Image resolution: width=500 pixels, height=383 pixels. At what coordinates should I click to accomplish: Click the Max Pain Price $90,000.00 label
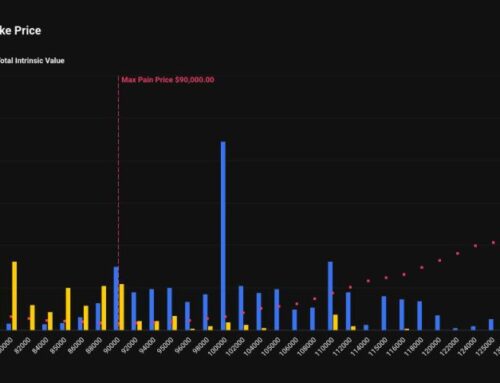pyautogui.click(x=168, y=80)
